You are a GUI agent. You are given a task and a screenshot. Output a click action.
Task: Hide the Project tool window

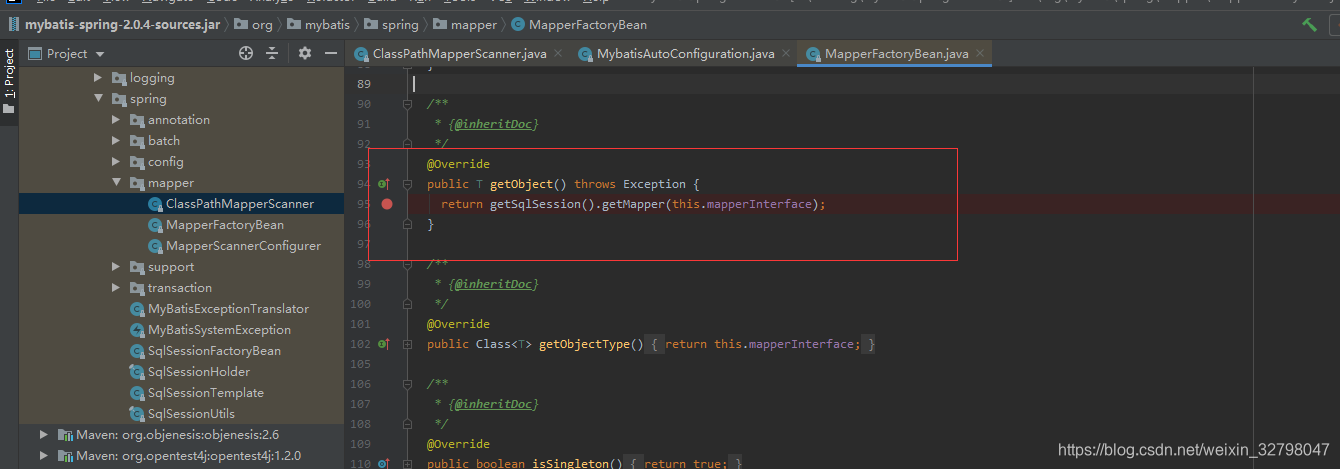click(x=329, y=53)
